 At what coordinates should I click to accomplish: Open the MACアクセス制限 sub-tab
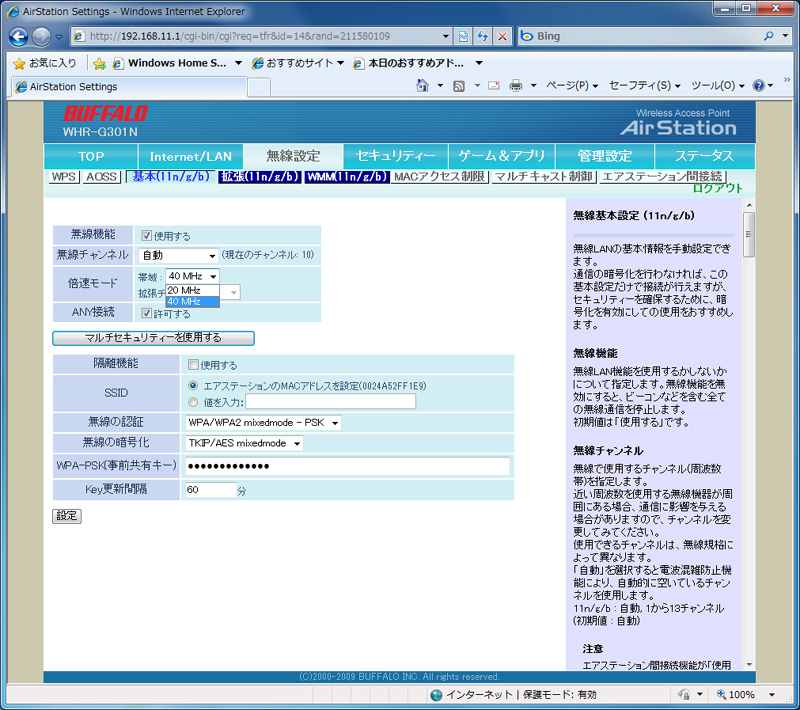click(x=439, y=176)
